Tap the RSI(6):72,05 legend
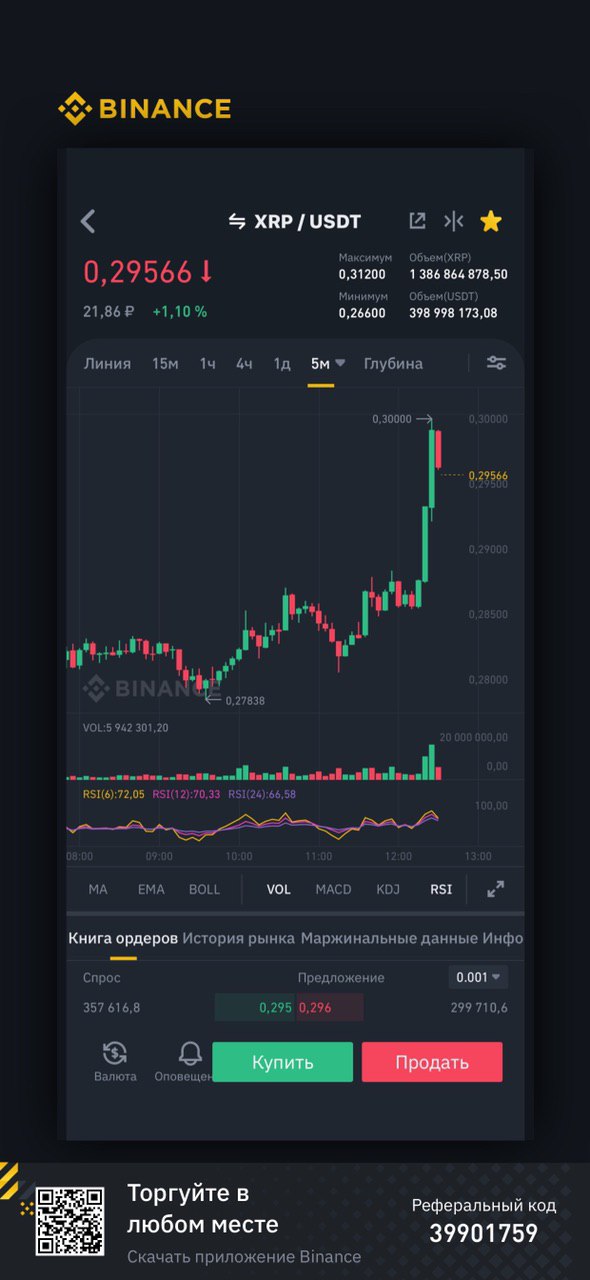The width and height of the screenshot is (590, 1280). click(x=113, y=794)
